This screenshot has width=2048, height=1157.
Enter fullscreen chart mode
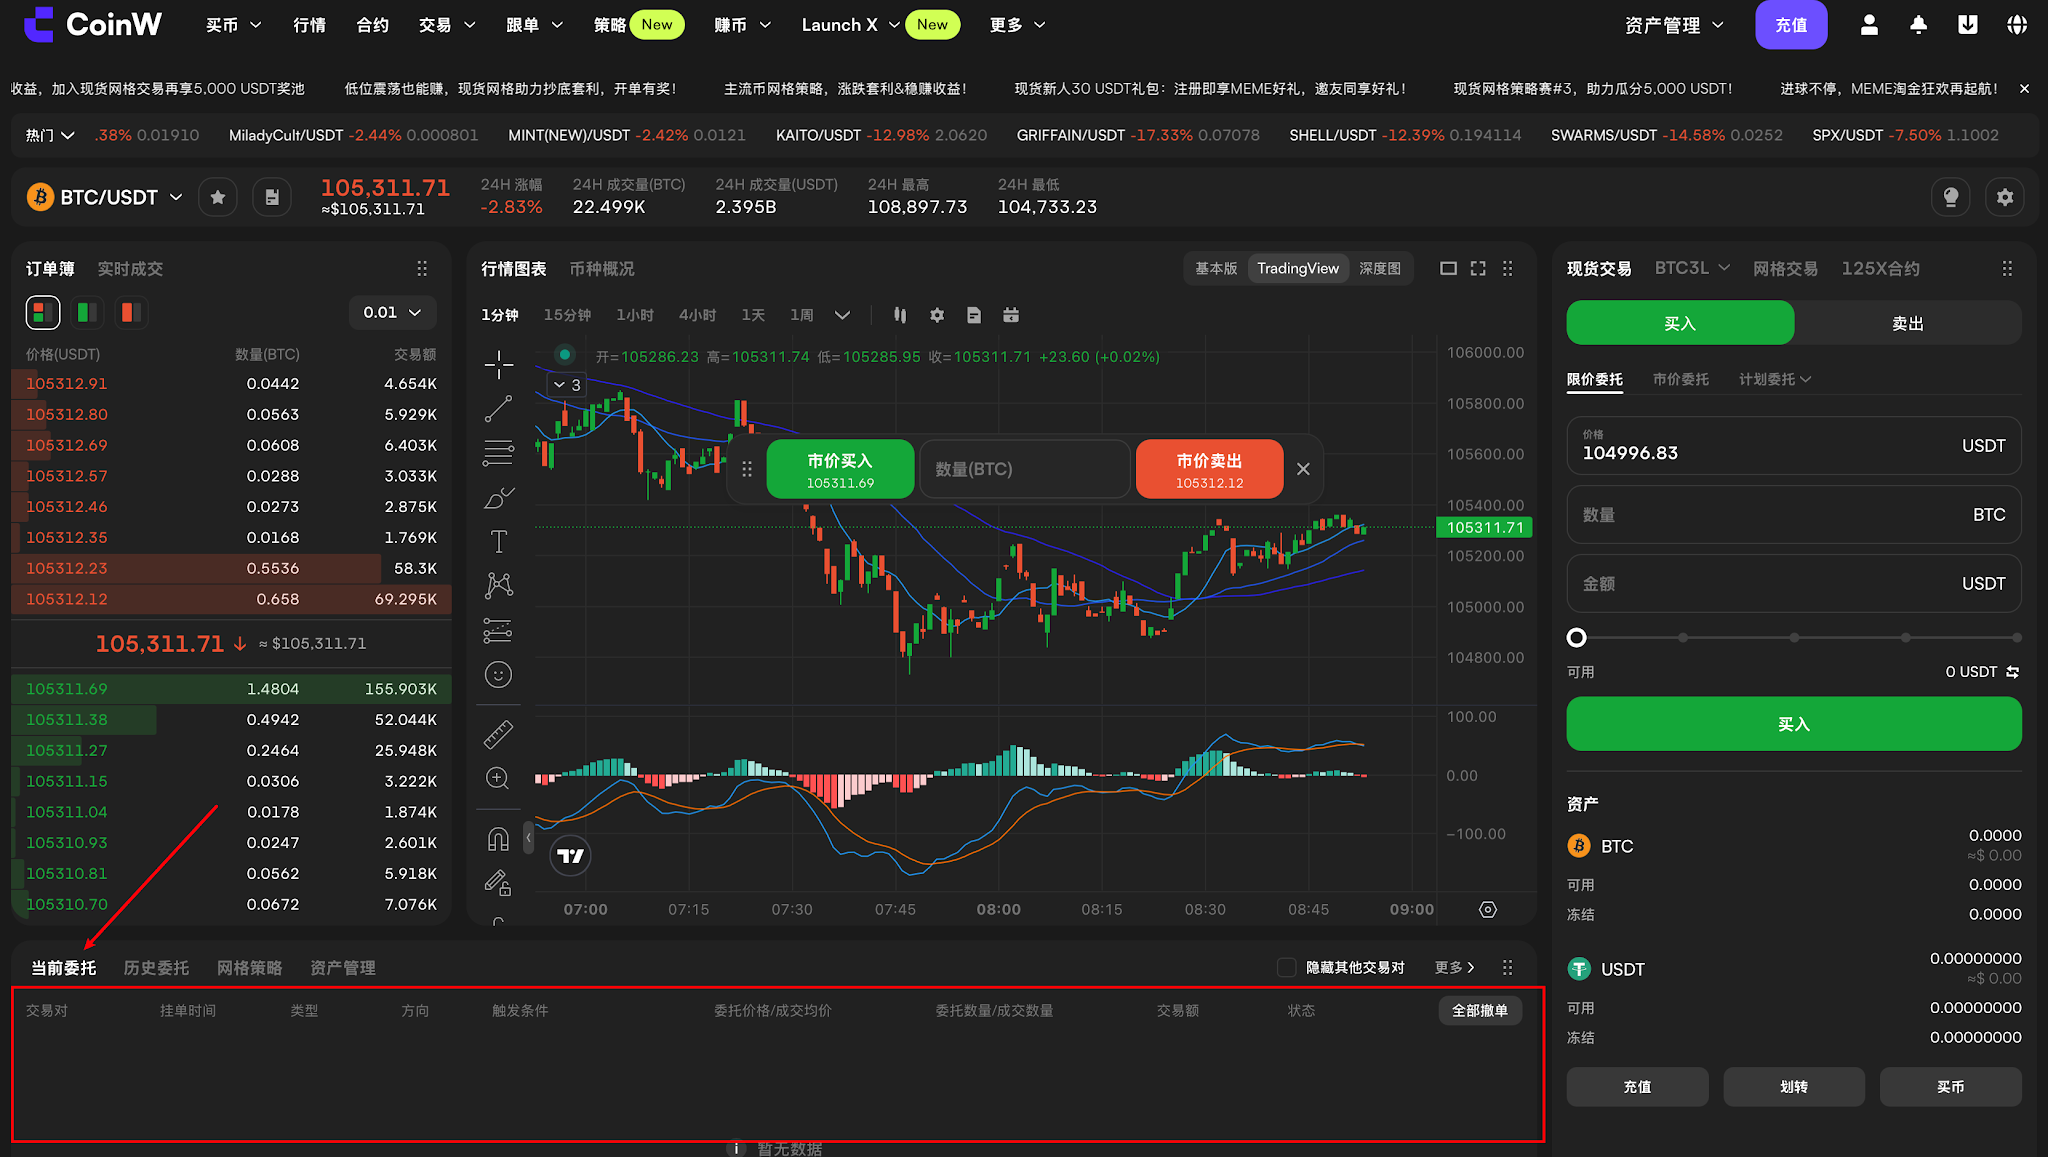click(x=1478, y=268)
